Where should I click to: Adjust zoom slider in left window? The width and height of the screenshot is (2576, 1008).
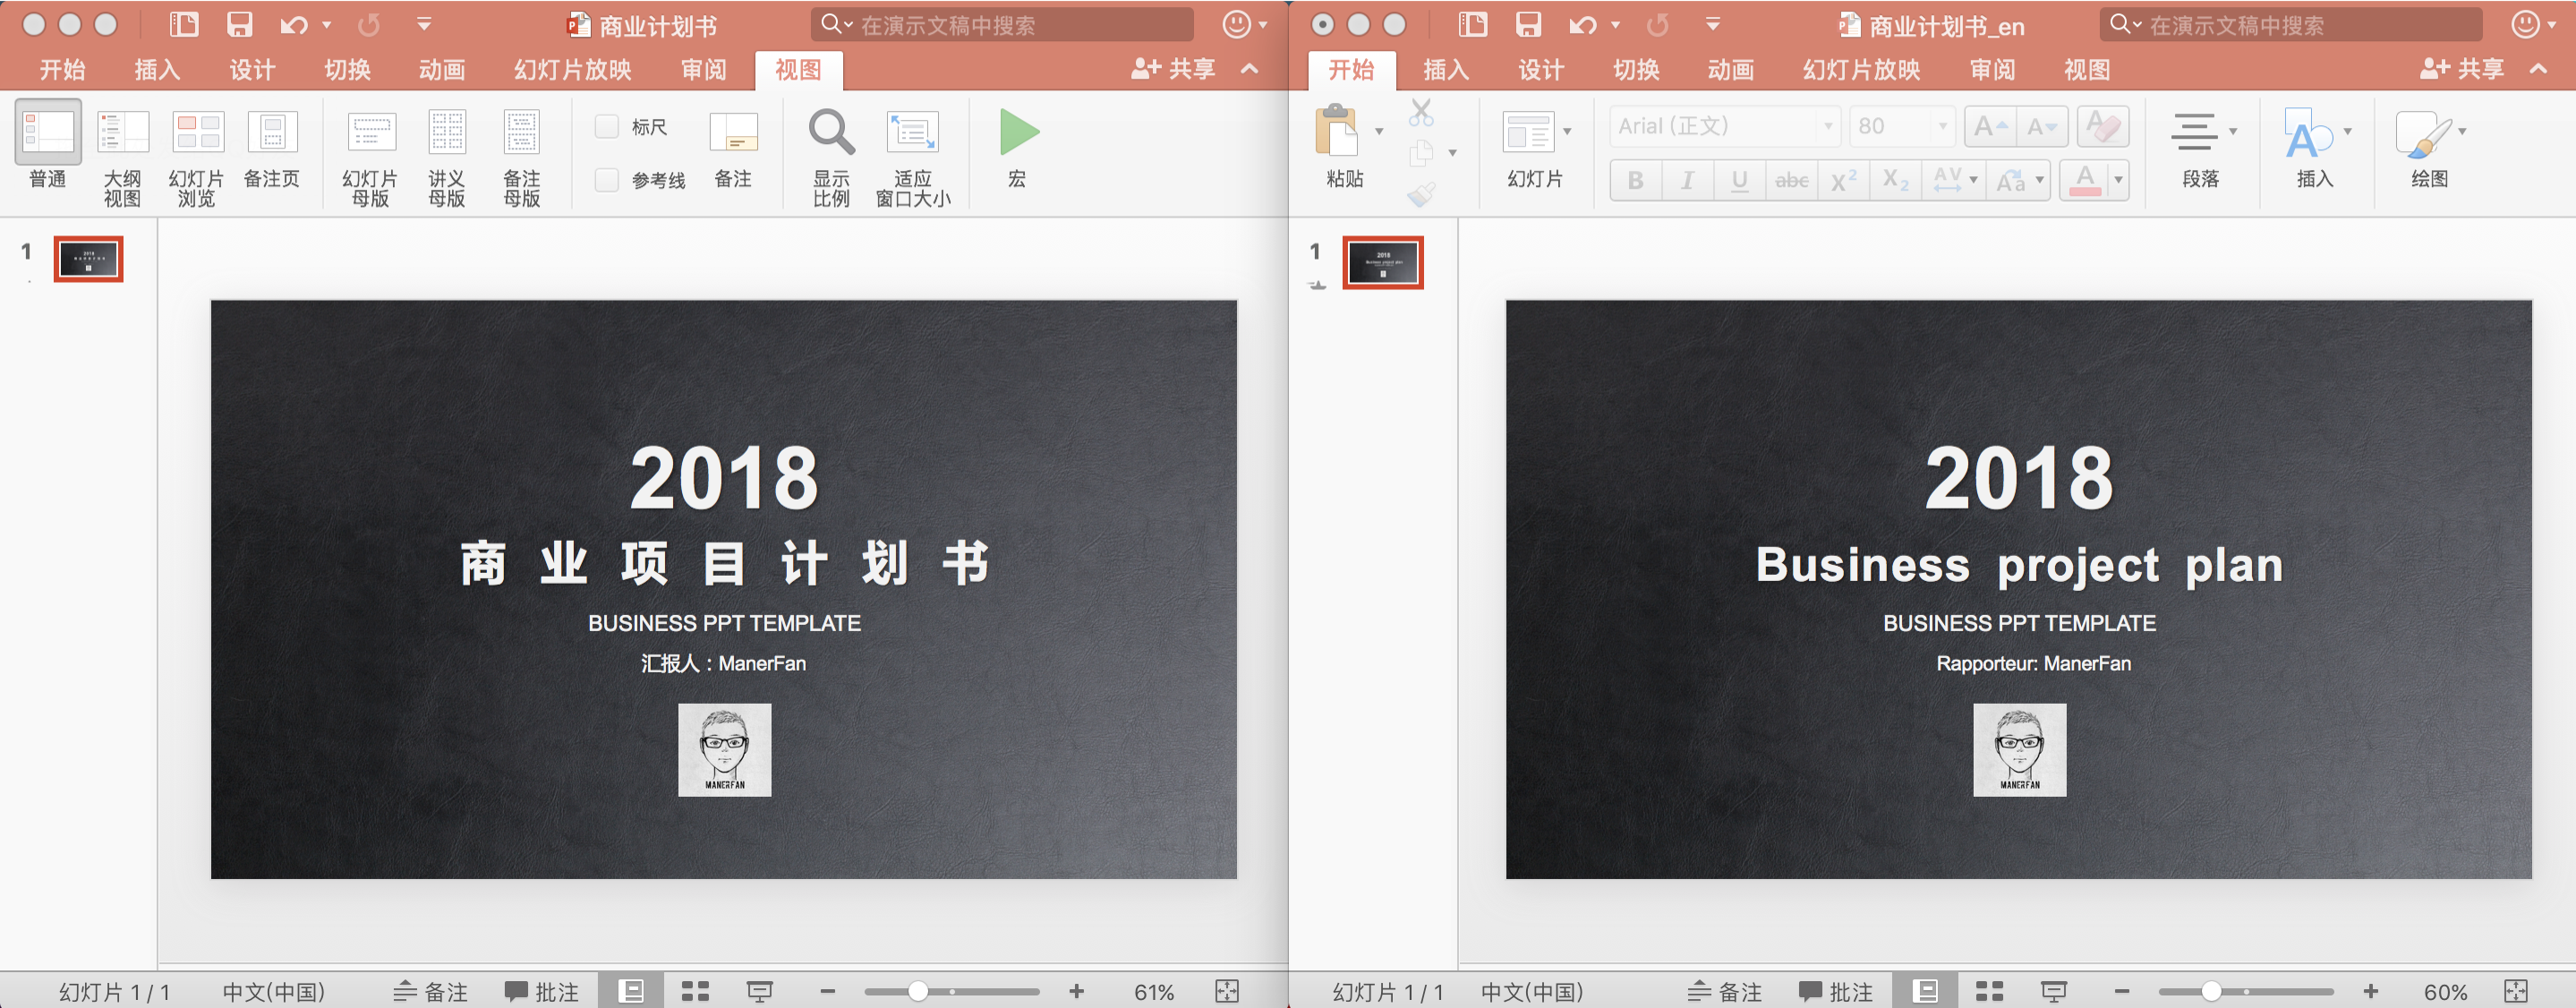[918, 991]
